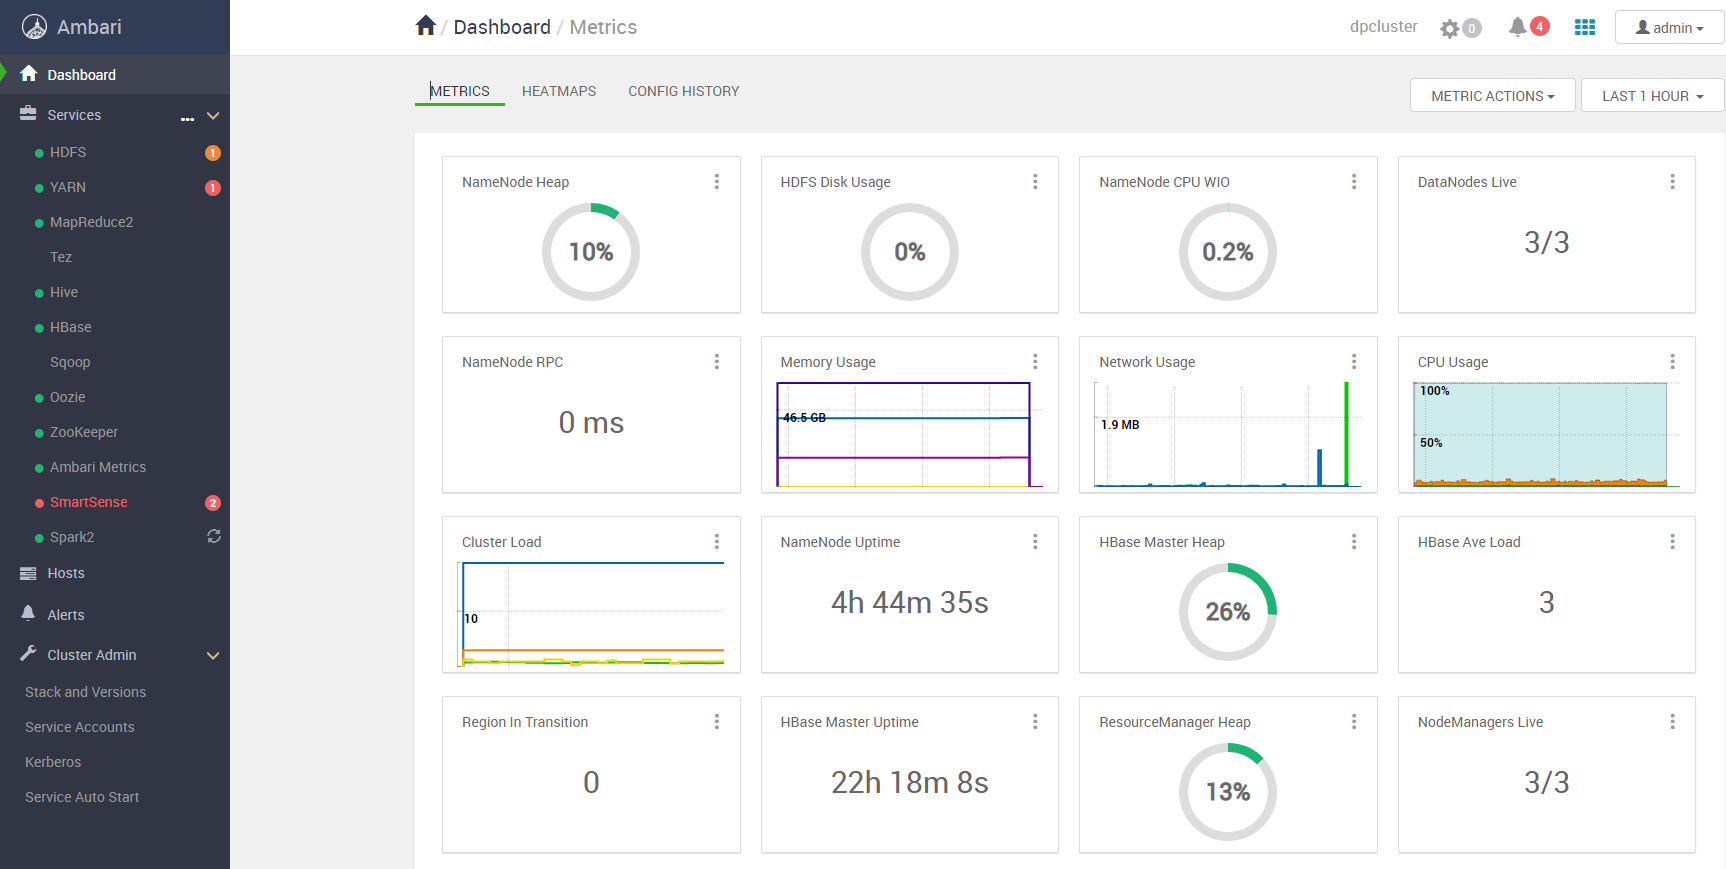Open the Network Usage widget menu

[1354, 362]
